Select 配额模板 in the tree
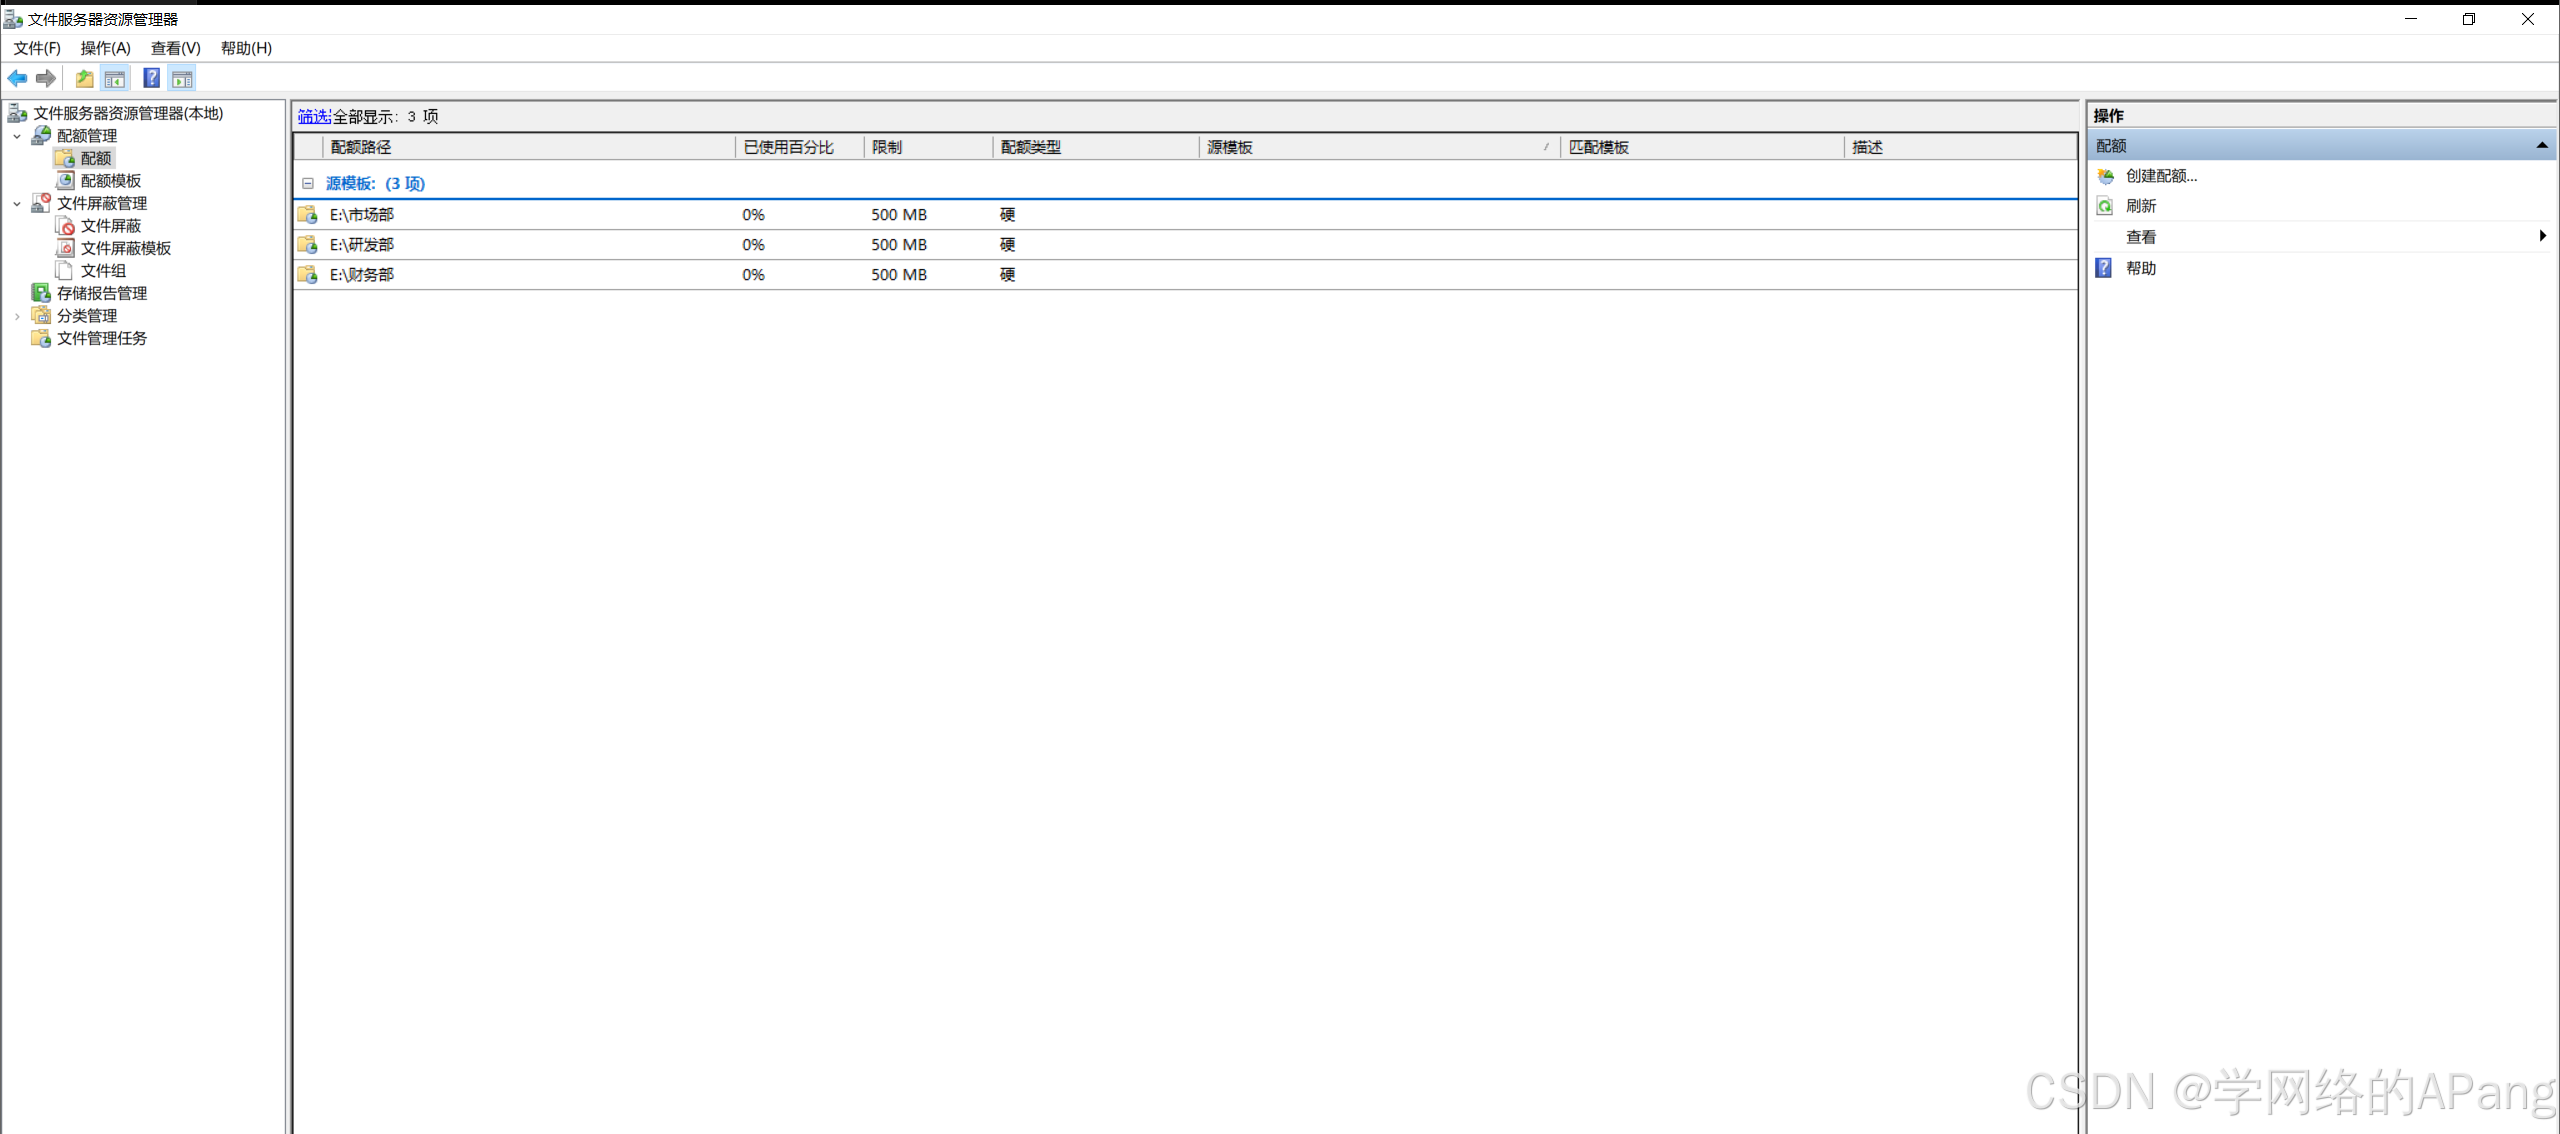This screenshot has height=1134, width=2560. pos(110,180)
